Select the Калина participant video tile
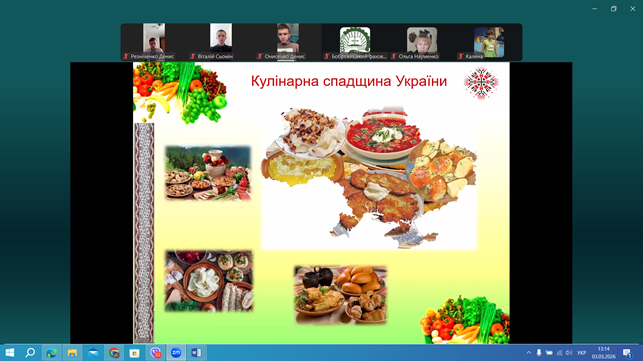 click(489, 42)
